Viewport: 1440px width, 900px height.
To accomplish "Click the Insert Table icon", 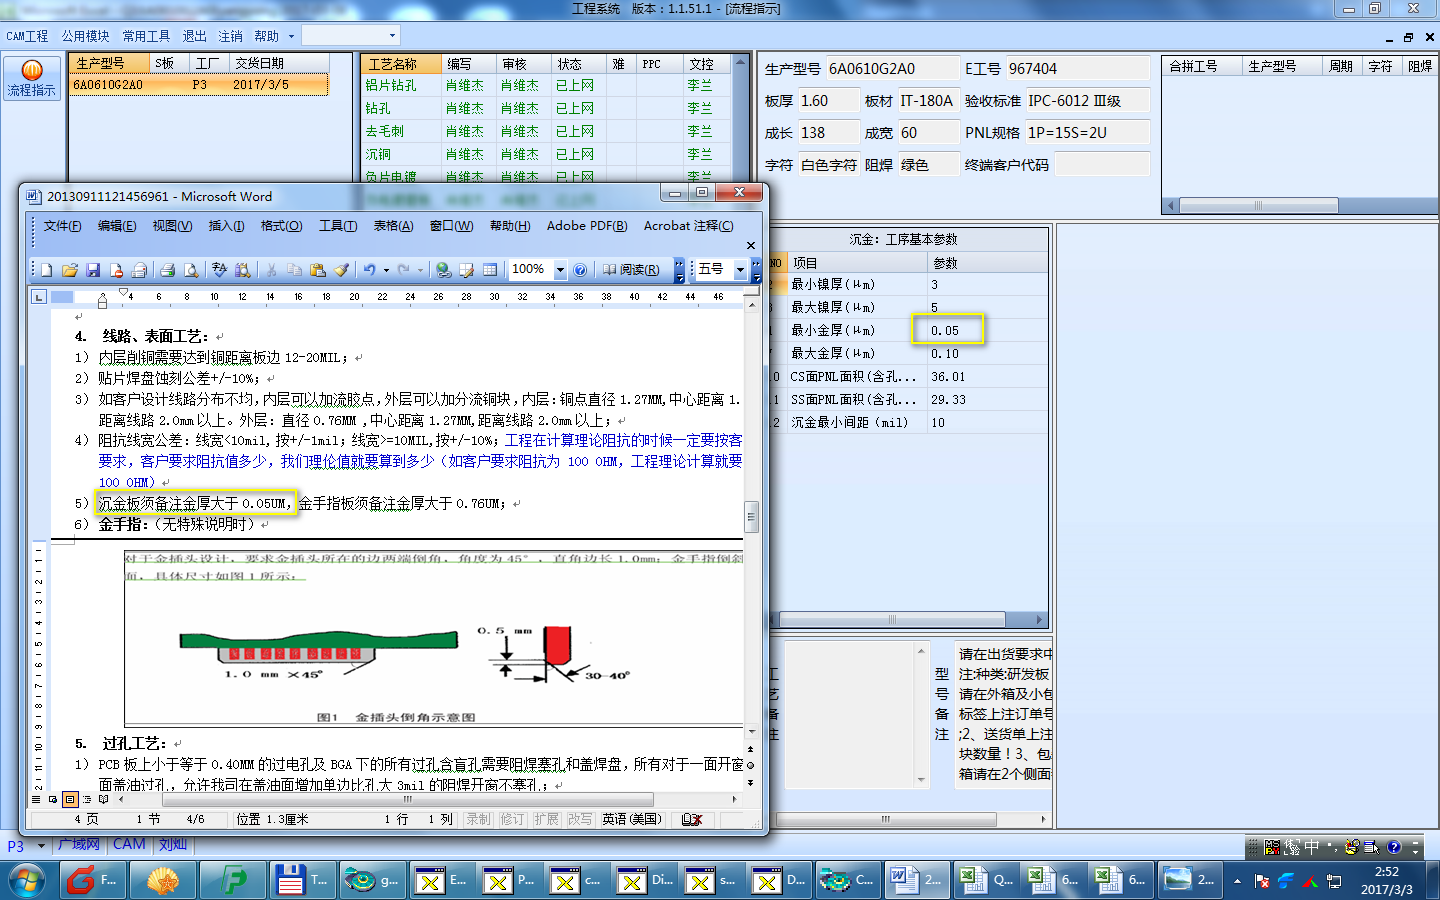I will pos(490,270).
